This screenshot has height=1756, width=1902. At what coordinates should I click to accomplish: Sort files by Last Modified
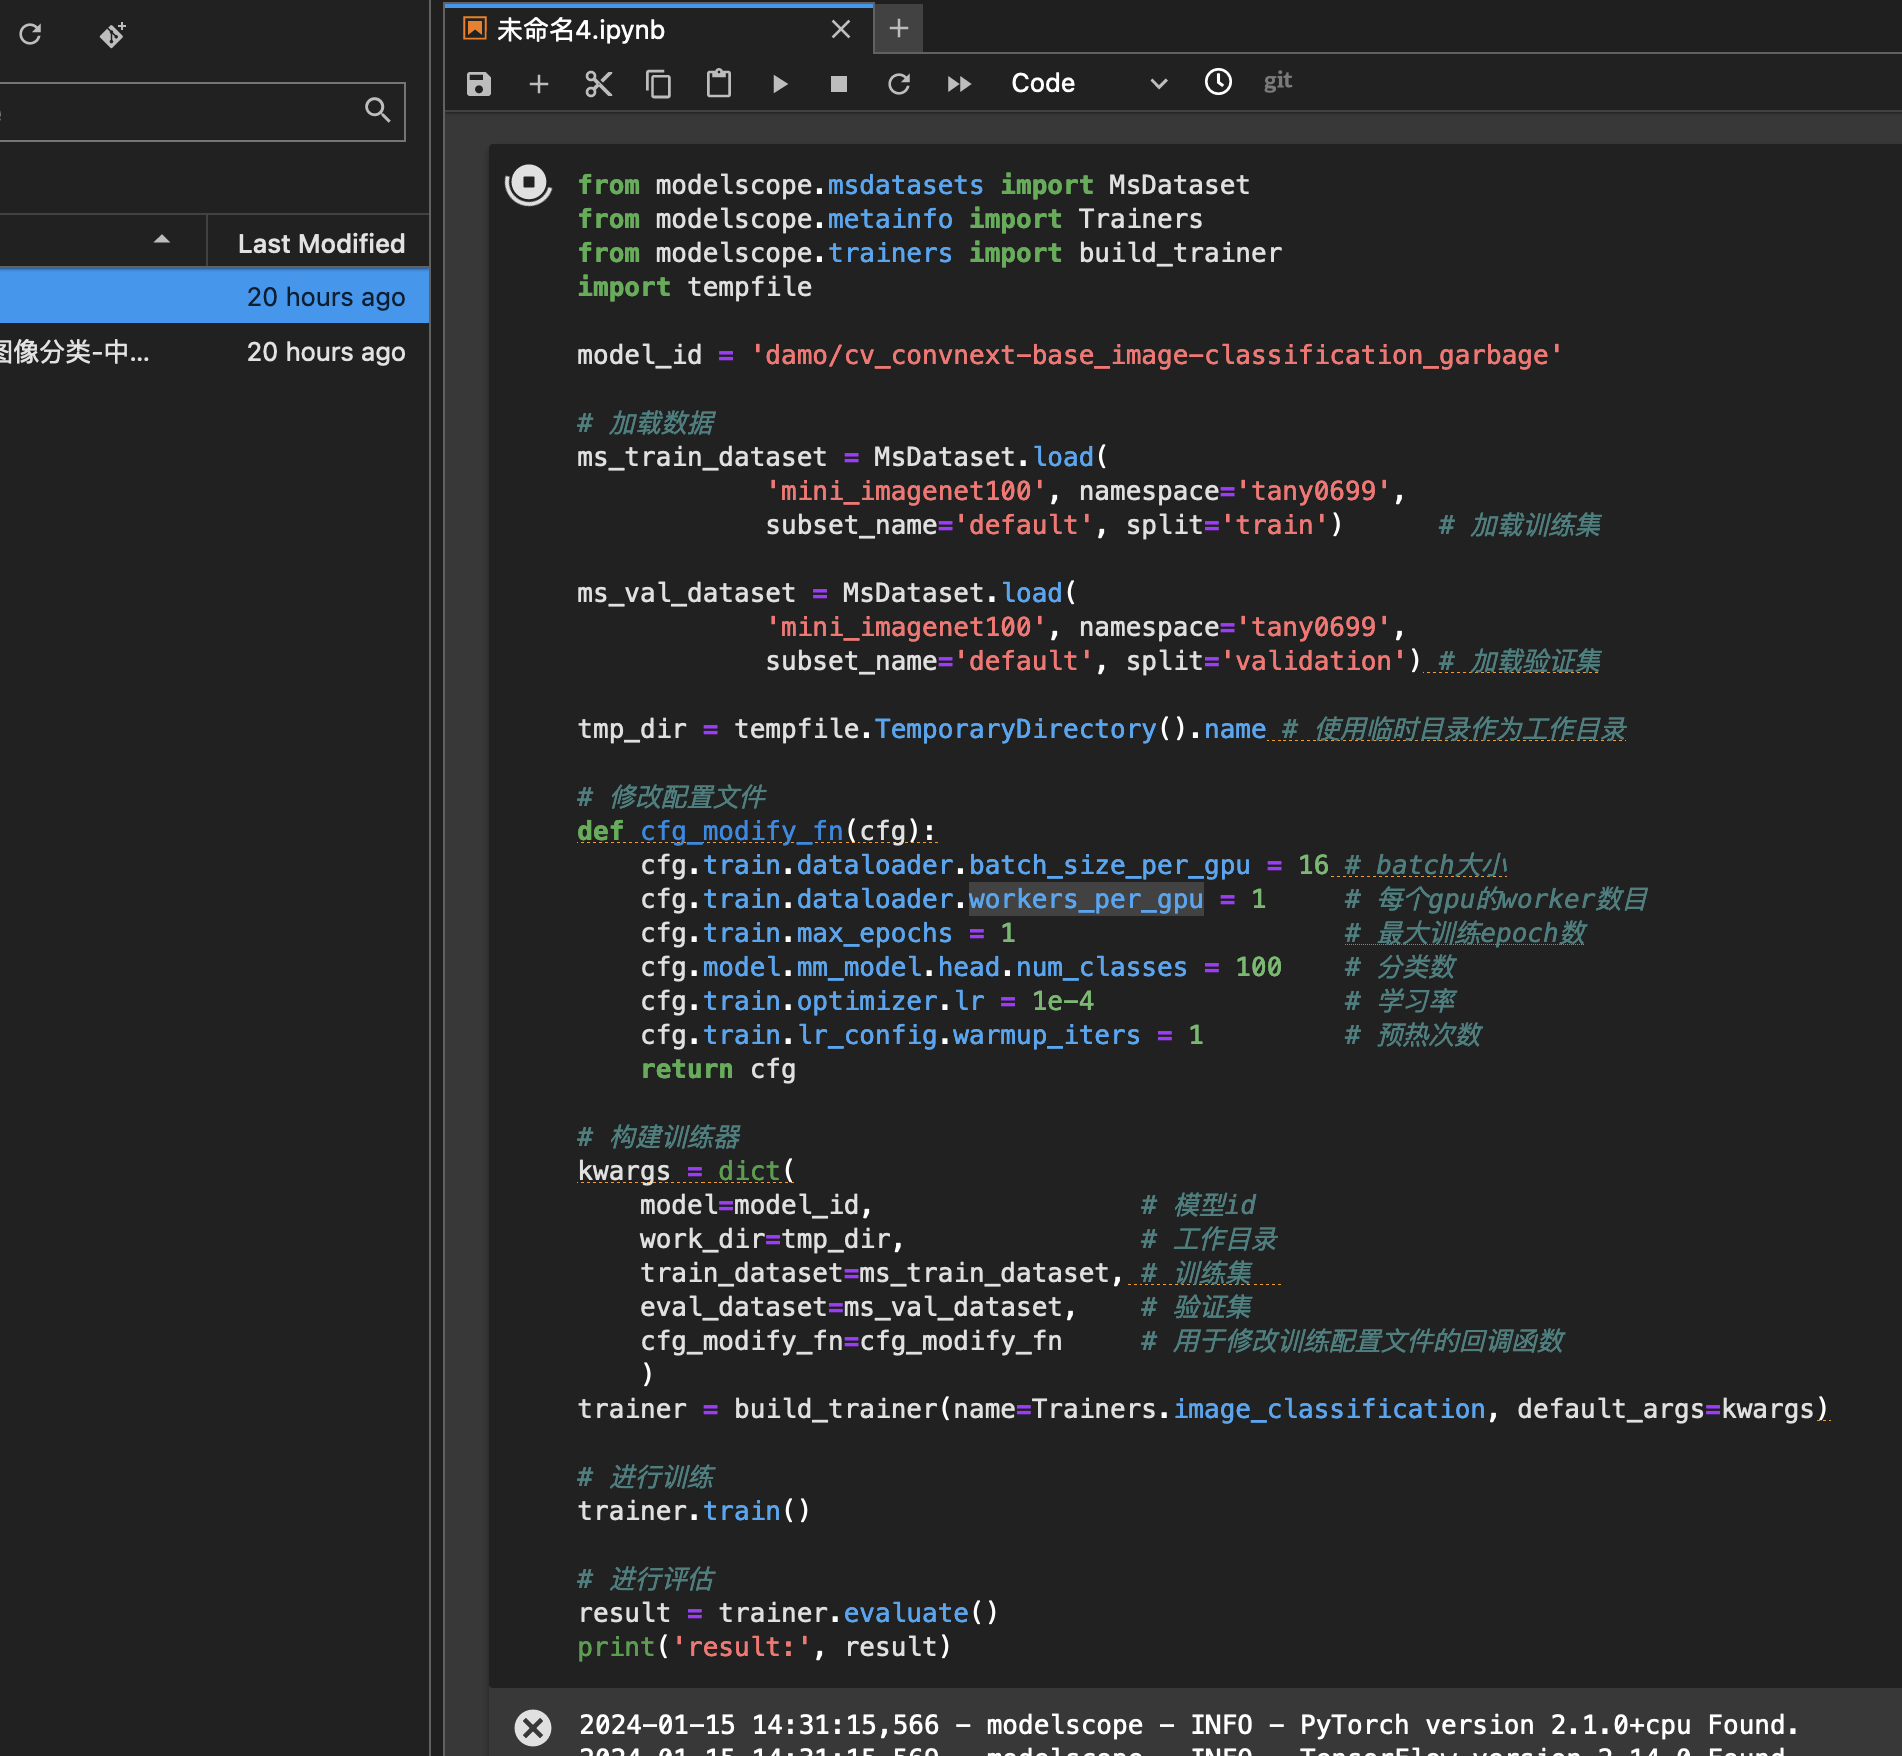[x=321, y=244]
